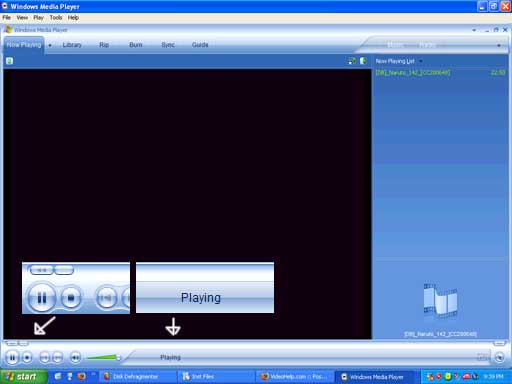Select the Naruto_142 playlist entry
The image size is (512, 384).
click(413, 72)
